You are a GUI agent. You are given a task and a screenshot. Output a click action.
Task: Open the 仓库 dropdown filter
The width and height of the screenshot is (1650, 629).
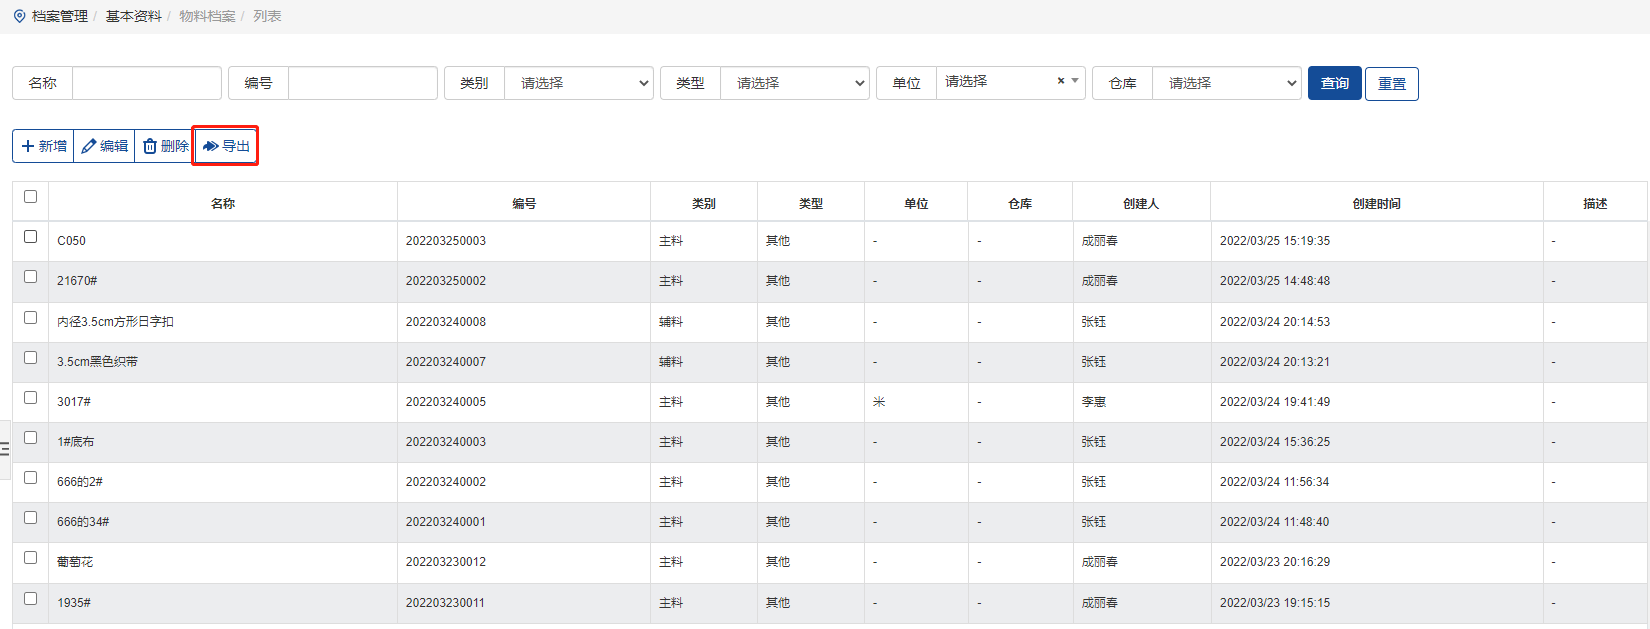click(x=1226, y=83)
